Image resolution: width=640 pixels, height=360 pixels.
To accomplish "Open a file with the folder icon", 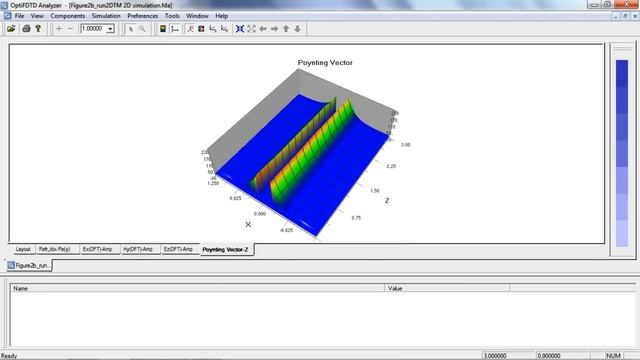I will point(11,29).
